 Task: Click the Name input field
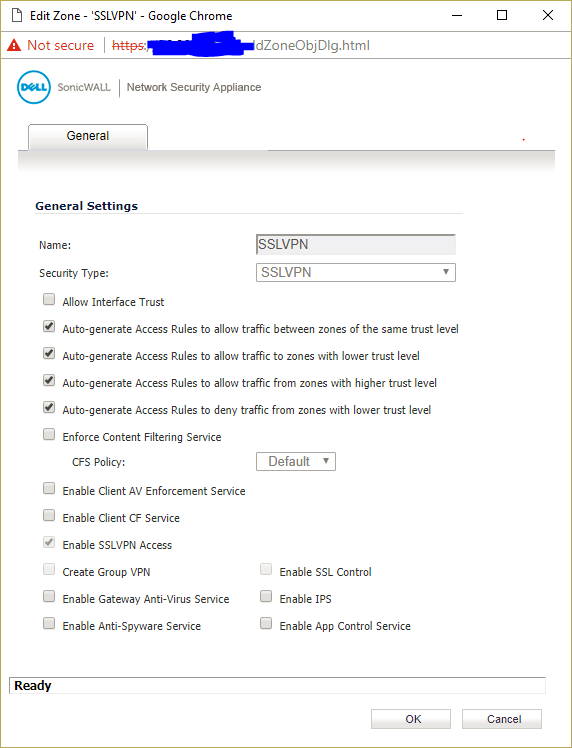356,244
